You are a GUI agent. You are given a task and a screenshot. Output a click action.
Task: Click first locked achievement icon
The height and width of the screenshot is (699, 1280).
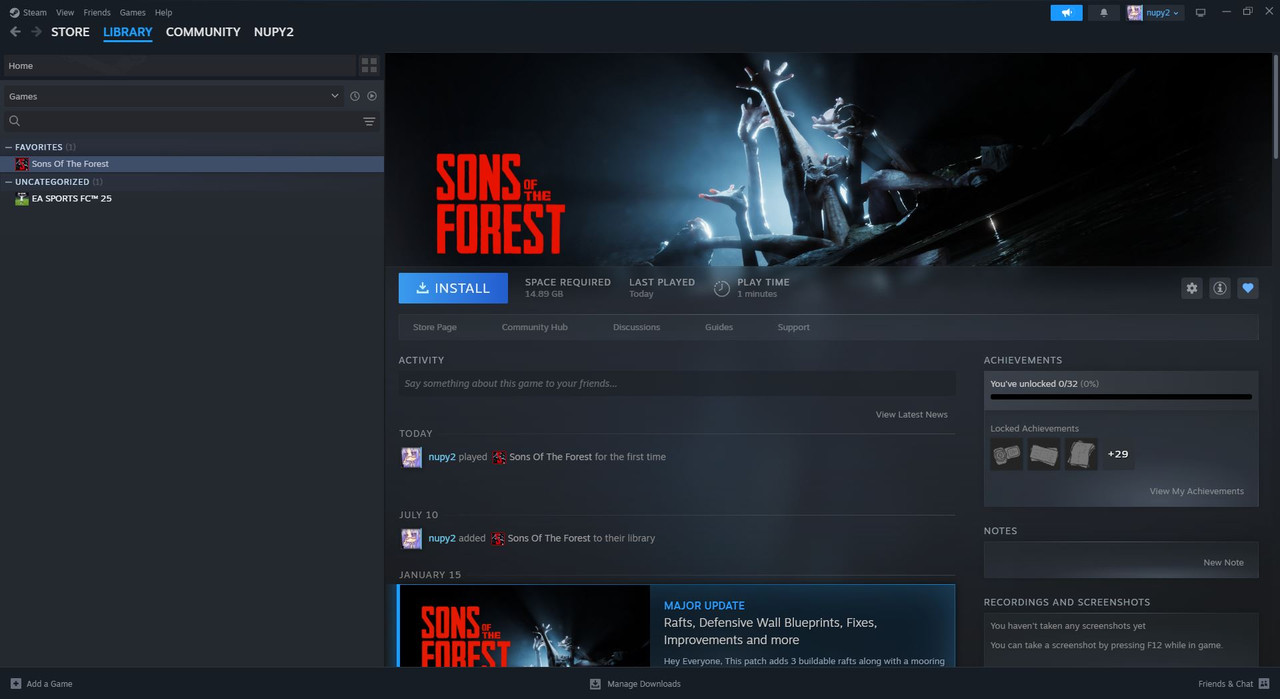1006,454
